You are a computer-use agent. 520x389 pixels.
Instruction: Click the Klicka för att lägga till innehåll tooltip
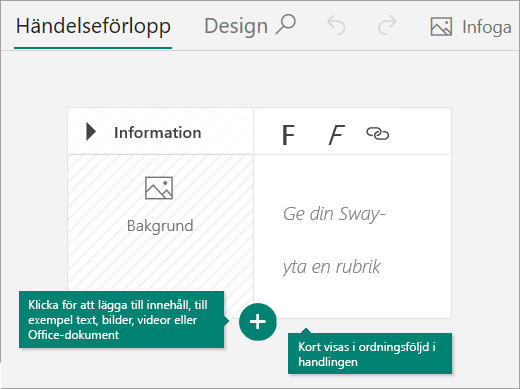point(121,320)
